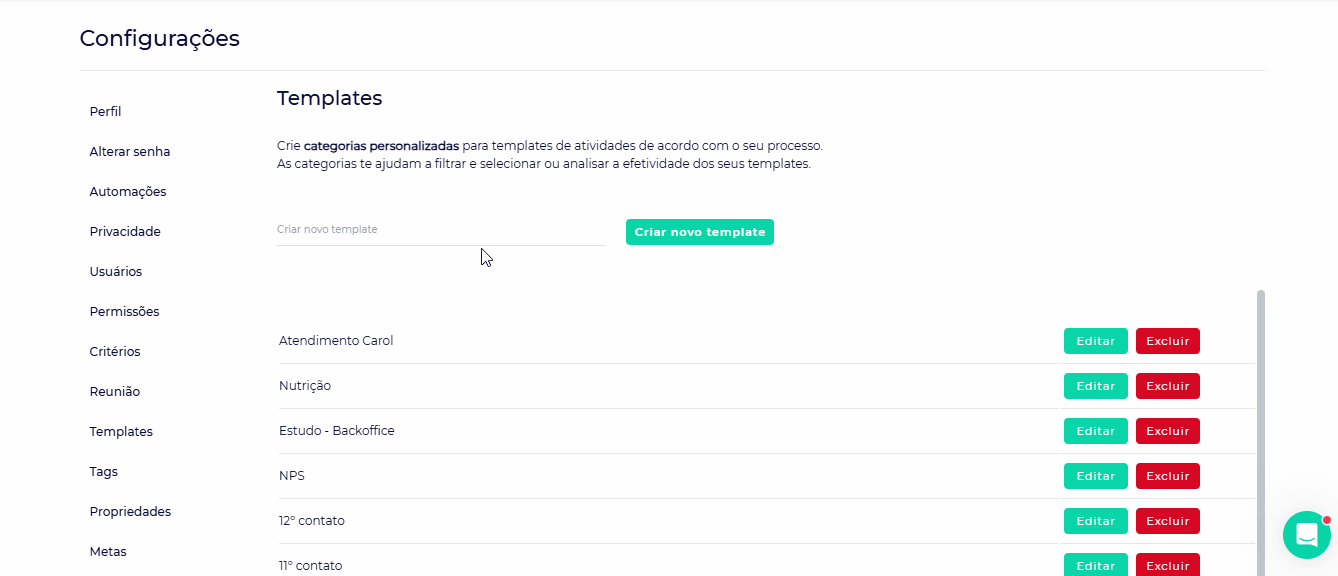Open the chat support widget icon
This screenshot has height=576, width=1338.
coord(1306,535)
